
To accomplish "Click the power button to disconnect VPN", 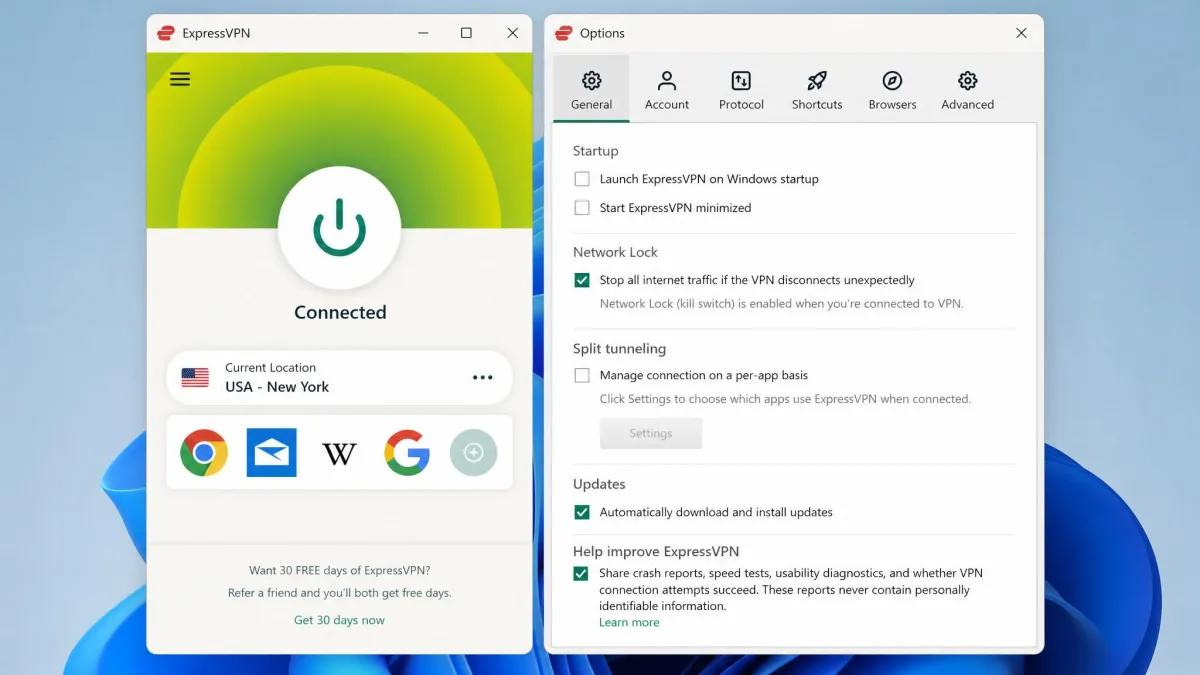I will point(339,228).
